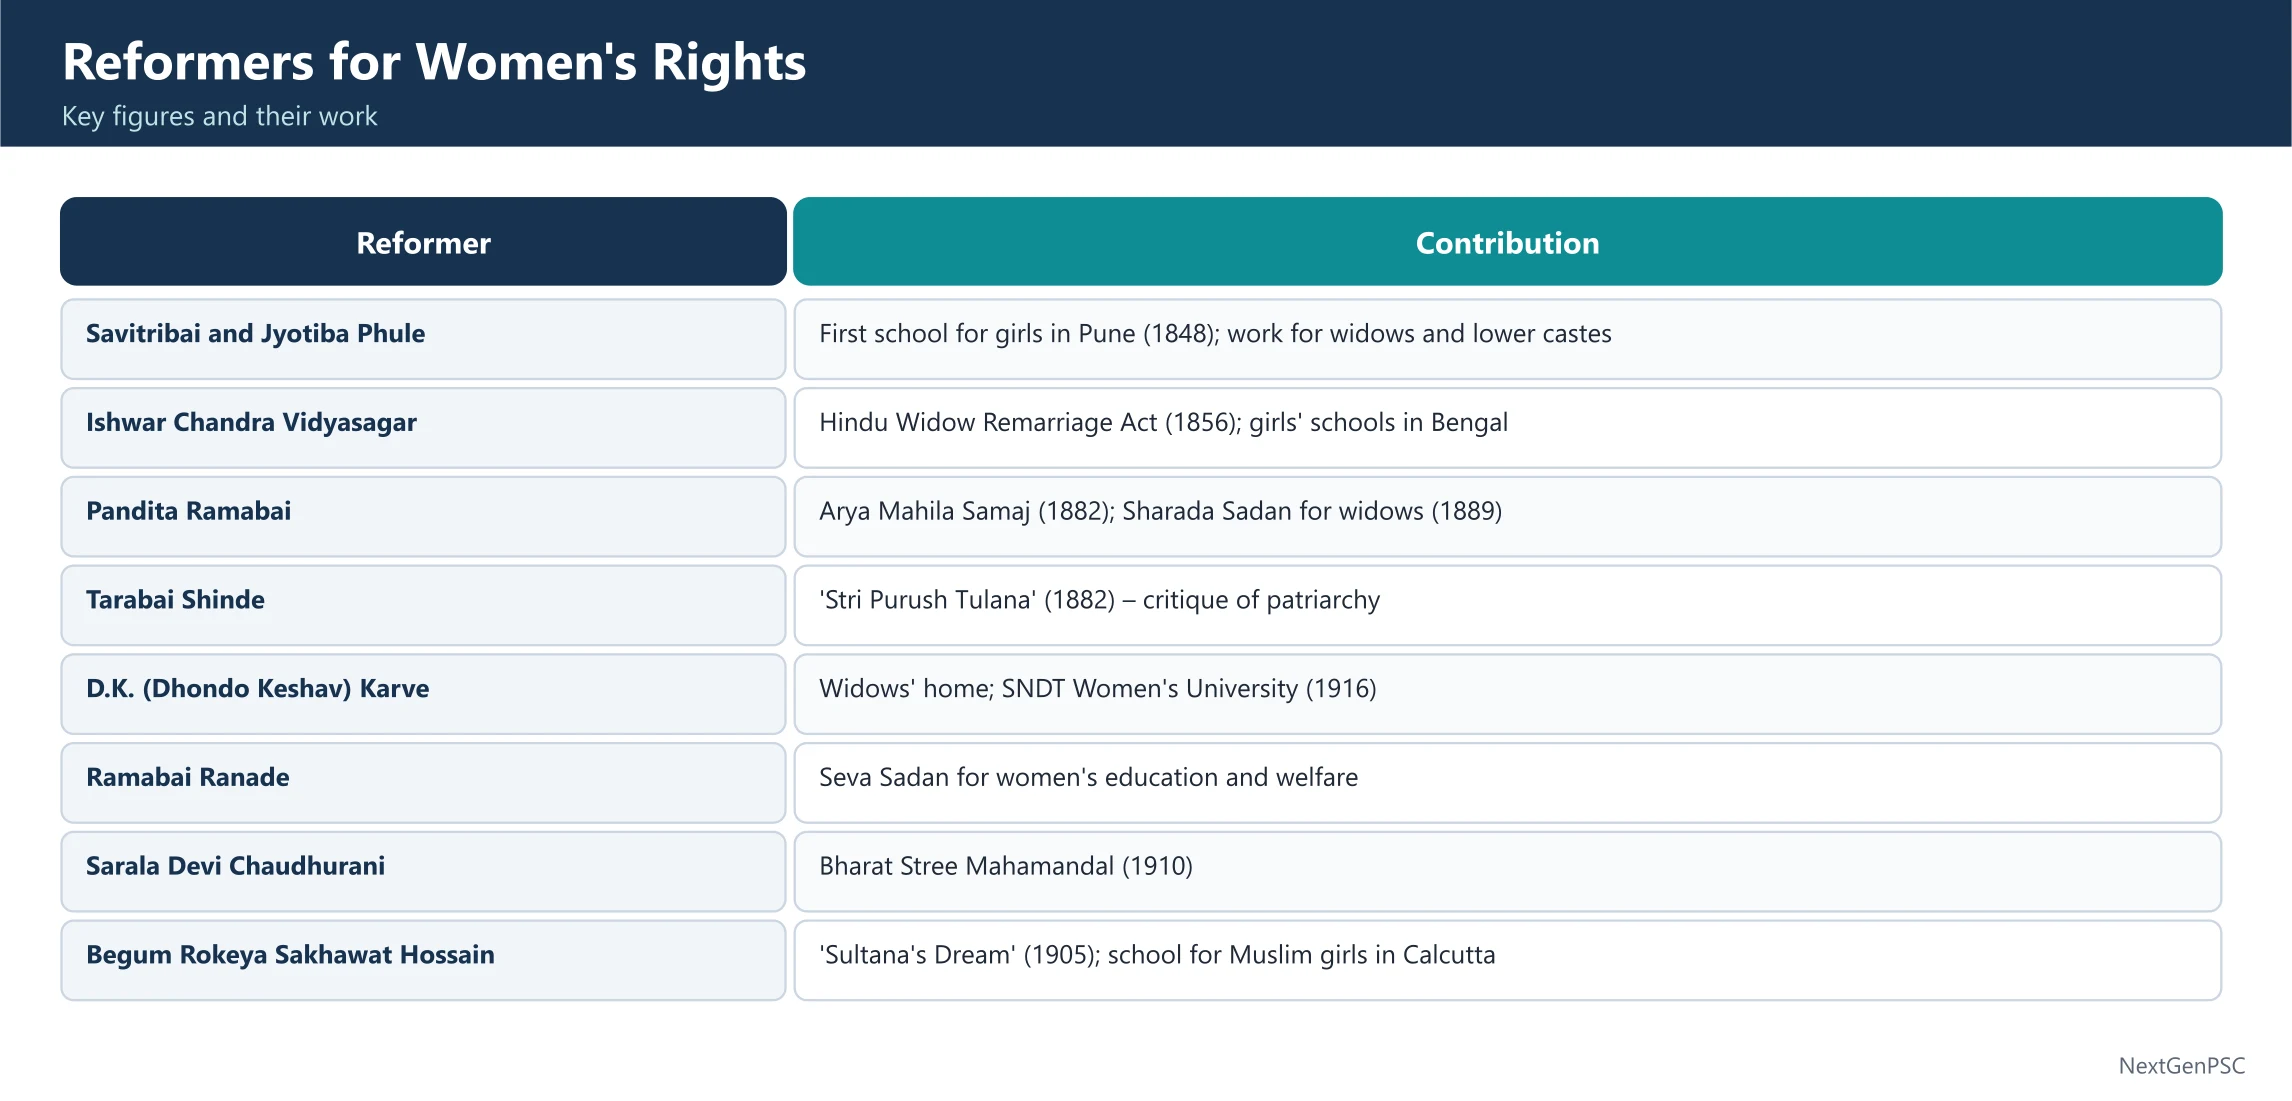Click the NextGenPSC footer label
2292x1101 pixels.
[x=2181, y=1066]
